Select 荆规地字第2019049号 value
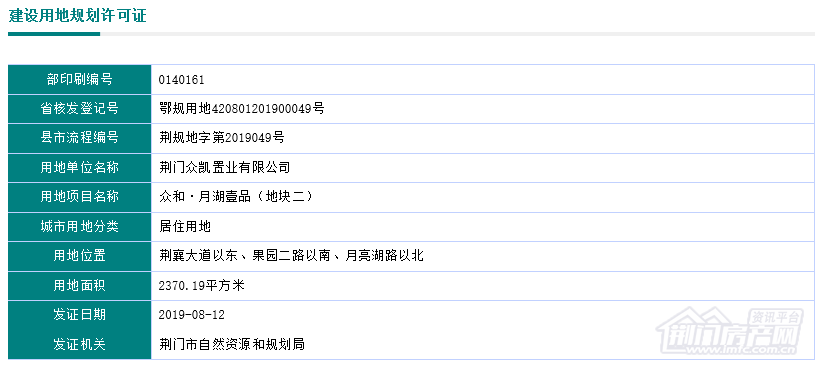The height and width of the screenshot is (365, 821). 222,138
